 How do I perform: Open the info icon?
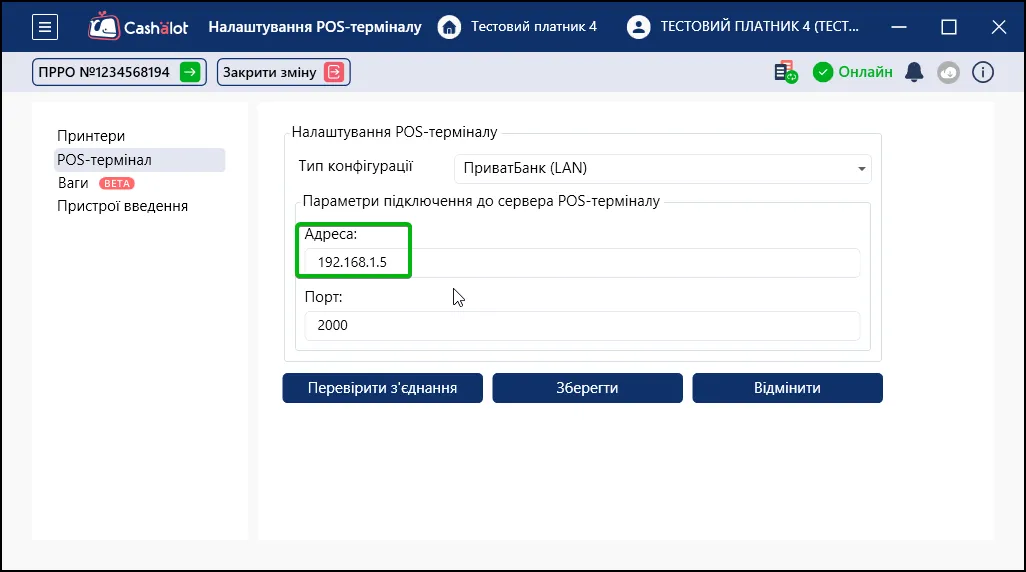[983, 72]
